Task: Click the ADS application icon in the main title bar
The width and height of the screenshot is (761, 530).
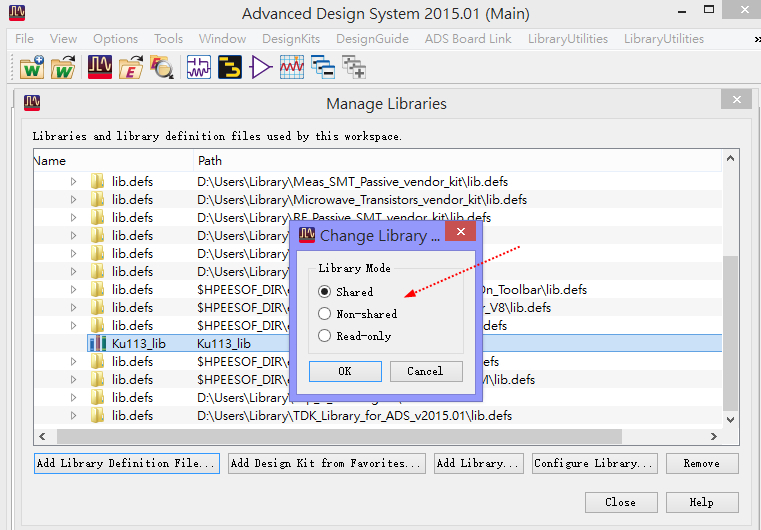Action: point(17,13)
